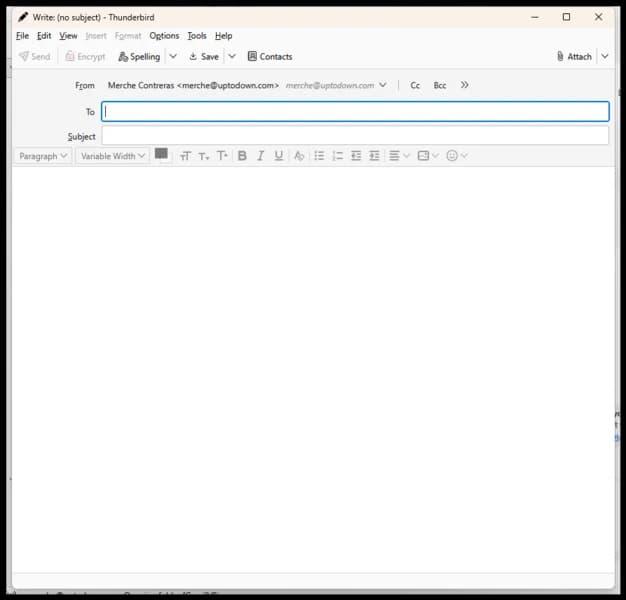Decrease the font size
Screen dimensions: 626x600
coord(204,156)
